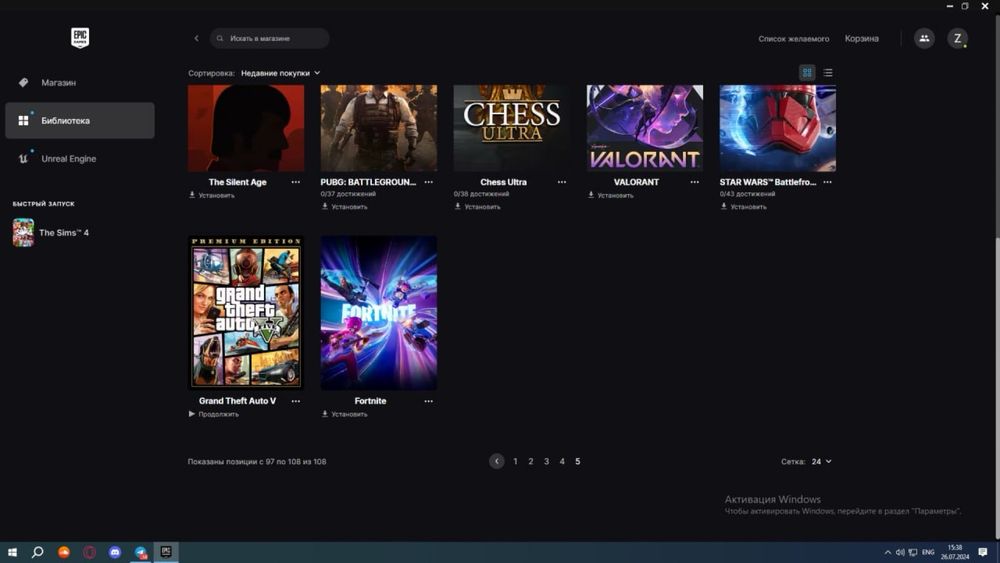Viewport: 1000px width, 563px height.
Task: Open options menu for Fortnite
Action: [429, 402]
